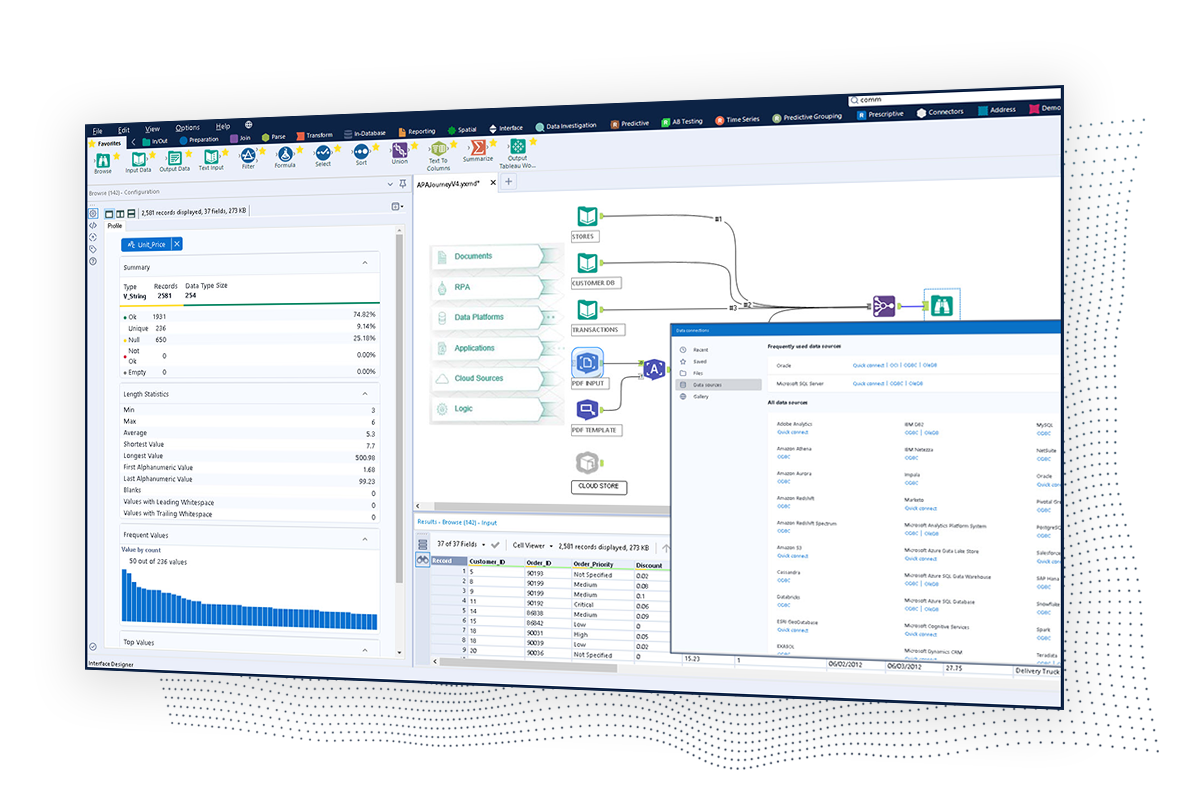The height and width of the screenshot is (797, 1179).
Task: Select the Browse tool in Favorites
Action: click(104, 160)
